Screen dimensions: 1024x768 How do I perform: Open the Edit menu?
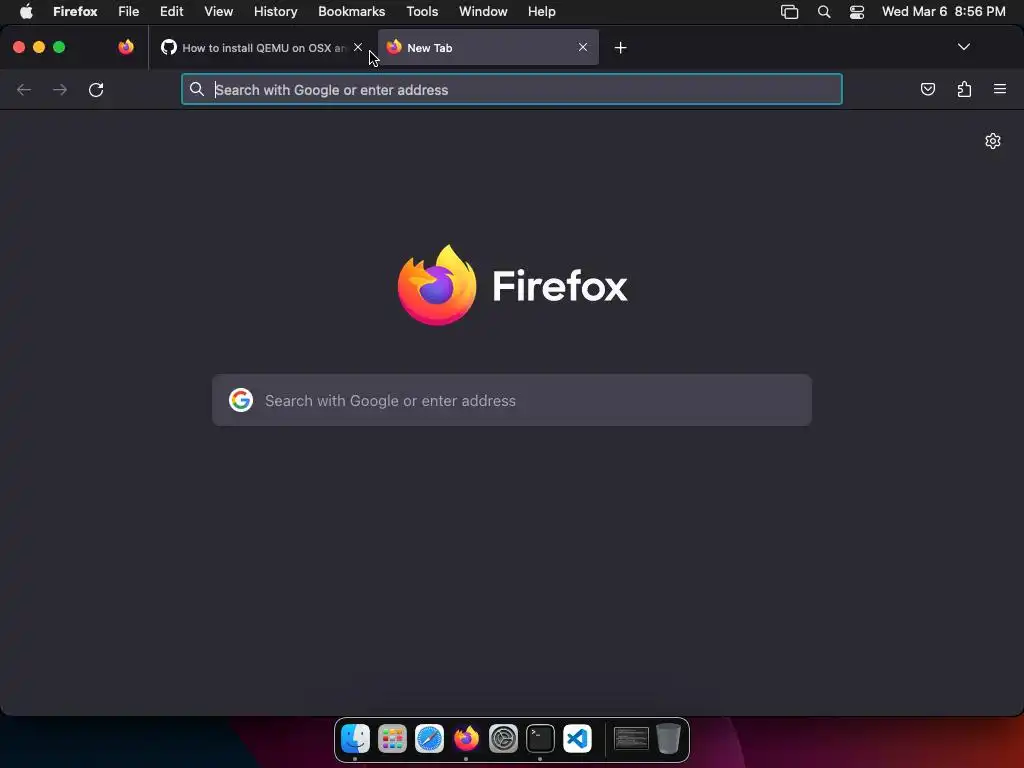pos(171,12)
